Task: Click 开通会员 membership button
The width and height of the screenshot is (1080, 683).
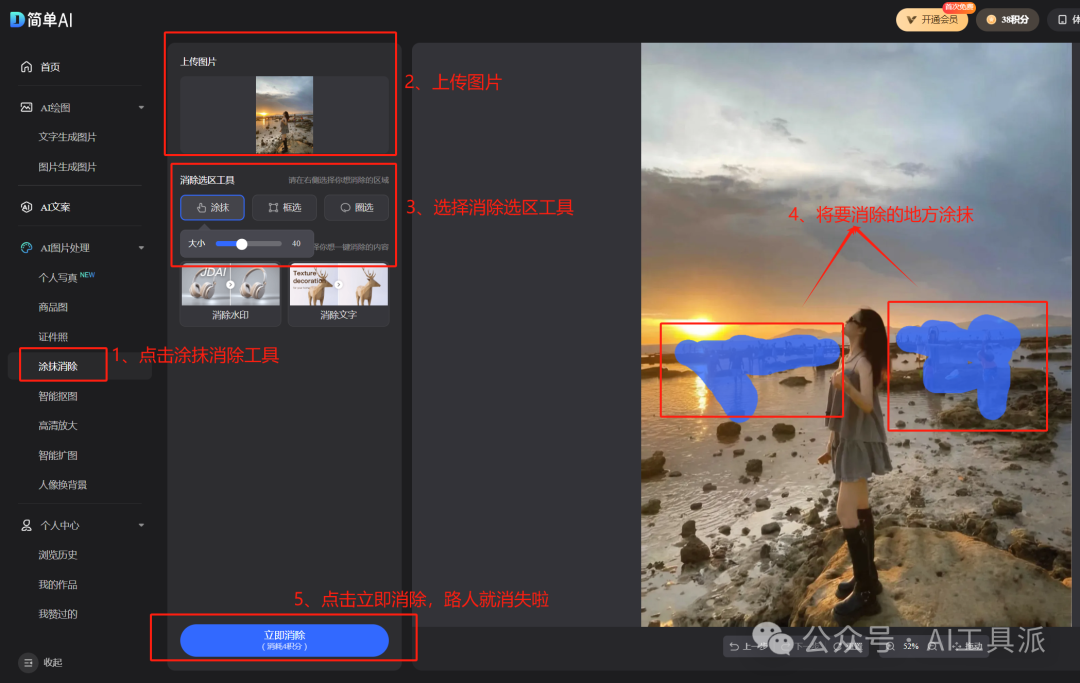Action: click(x=931, y=19)
